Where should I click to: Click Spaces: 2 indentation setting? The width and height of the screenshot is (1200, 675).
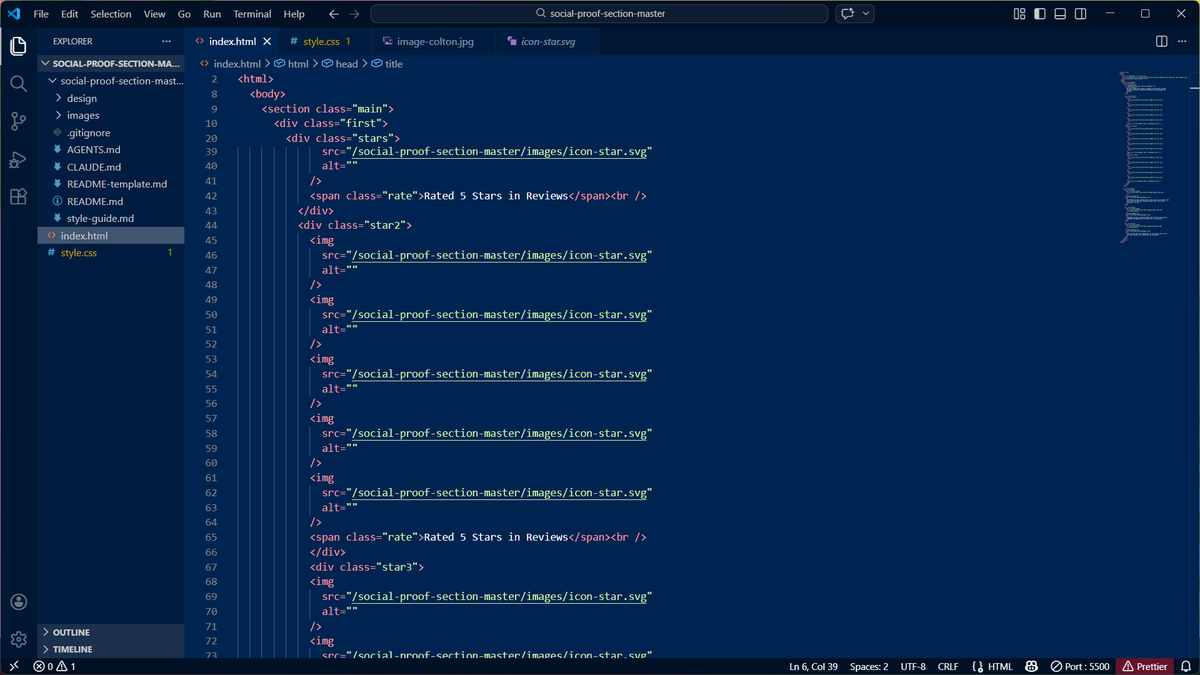click(869, 666)
